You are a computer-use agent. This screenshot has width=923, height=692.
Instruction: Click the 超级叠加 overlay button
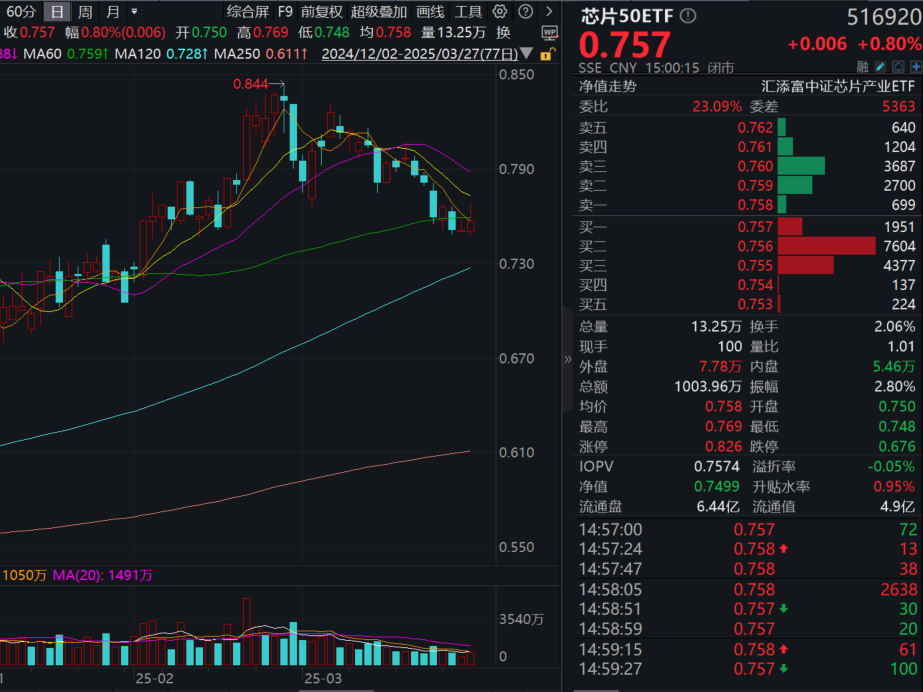[x=379, y=12]
